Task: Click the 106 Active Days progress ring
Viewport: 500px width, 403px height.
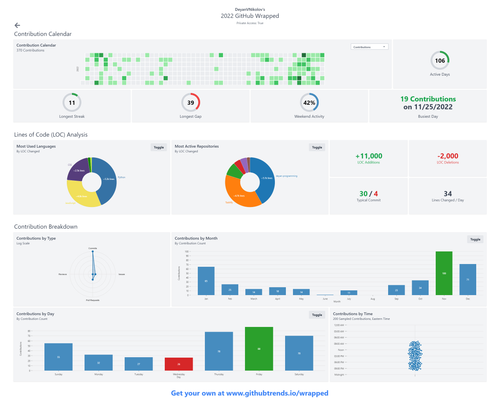Action: pos(440,61)
